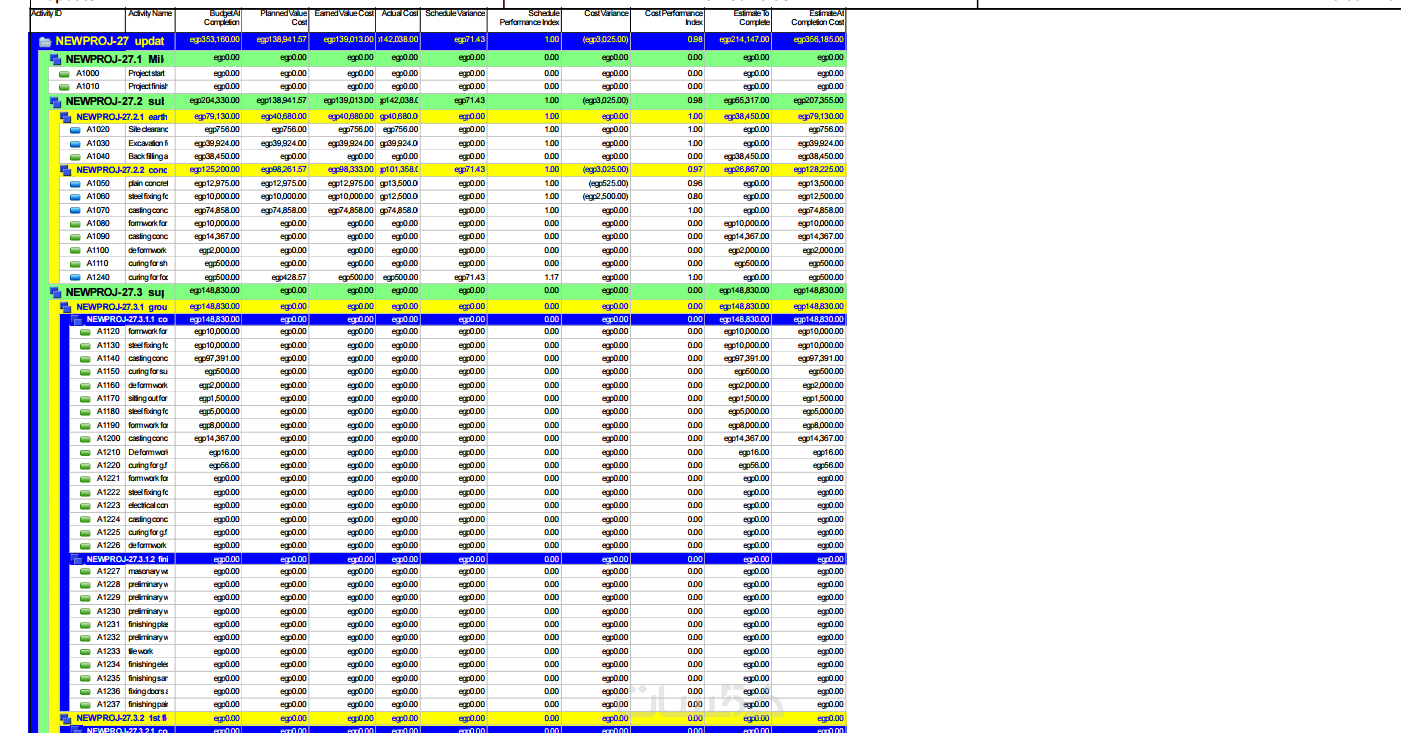Select the activity icon of A1227

tap(85, 572)
